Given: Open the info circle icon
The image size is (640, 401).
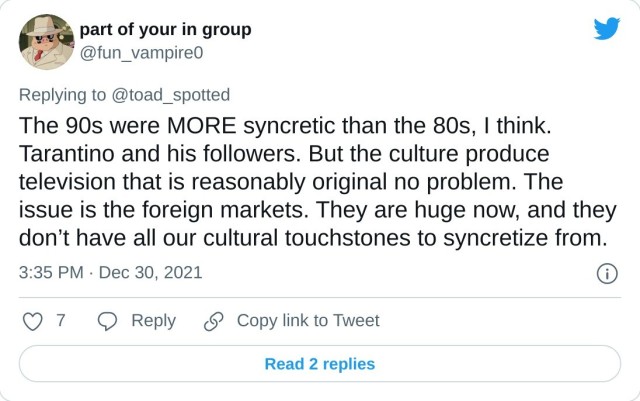Looking at the screenshot, I should tap(606, 273).
